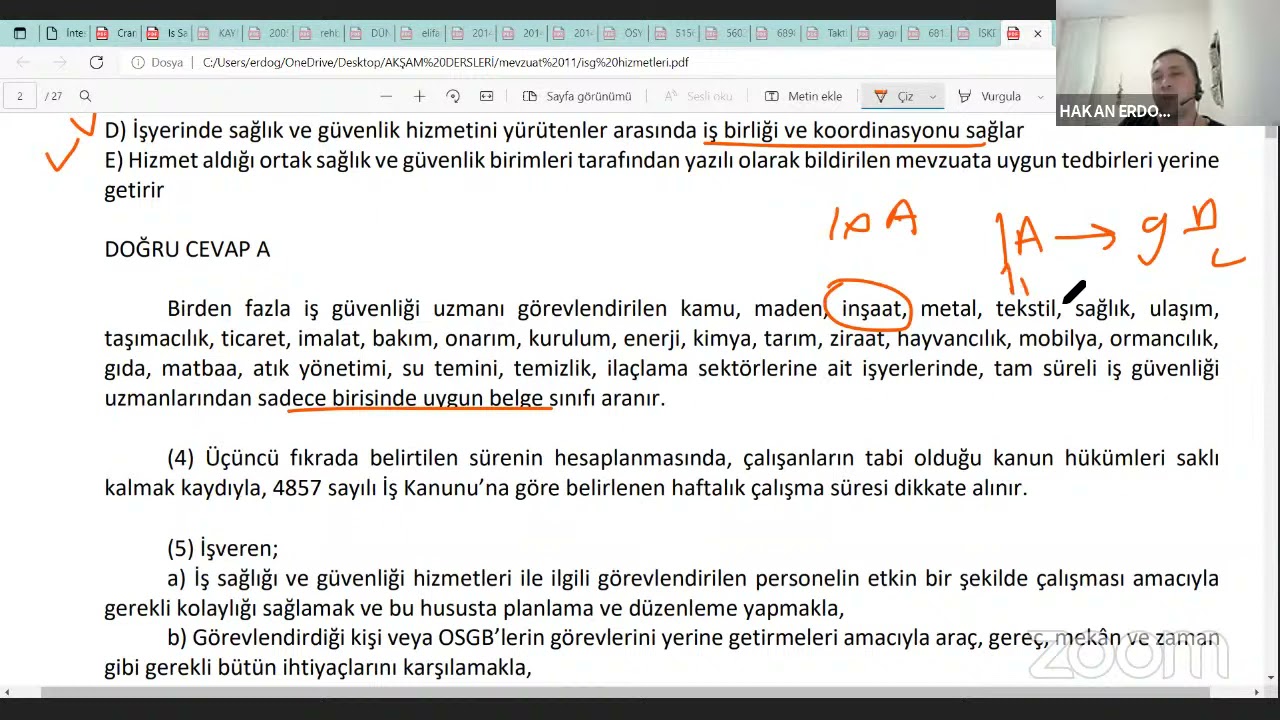Click the address bar file path
This screenshot has height=720, width=1280.
click(445, 62)
